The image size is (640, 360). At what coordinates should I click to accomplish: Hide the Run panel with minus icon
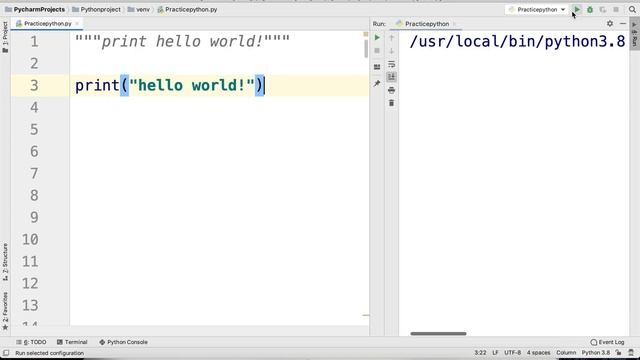point(623,24)
